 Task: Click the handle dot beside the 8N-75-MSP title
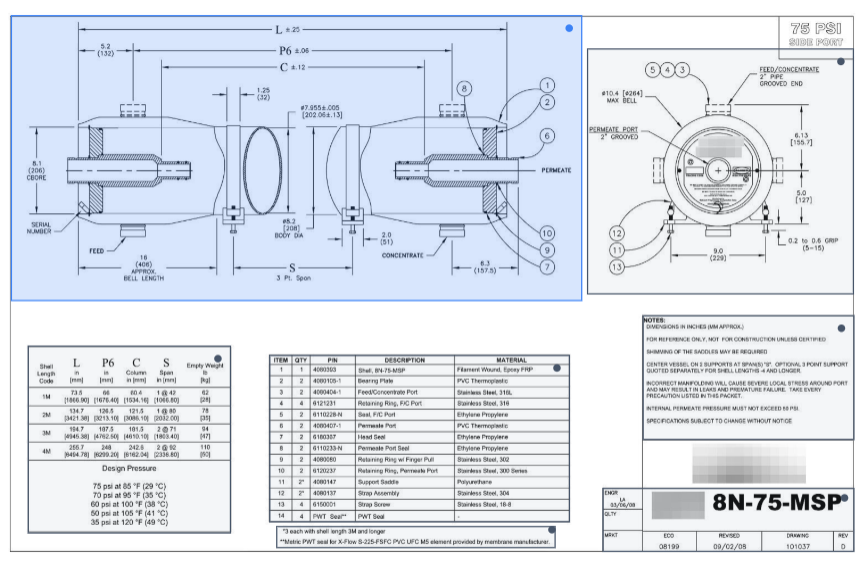(844, 499)
